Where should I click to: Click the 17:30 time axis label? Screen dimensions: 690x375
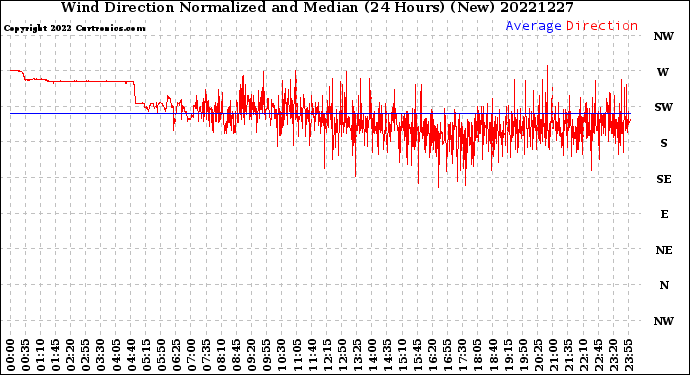(462, 355)
